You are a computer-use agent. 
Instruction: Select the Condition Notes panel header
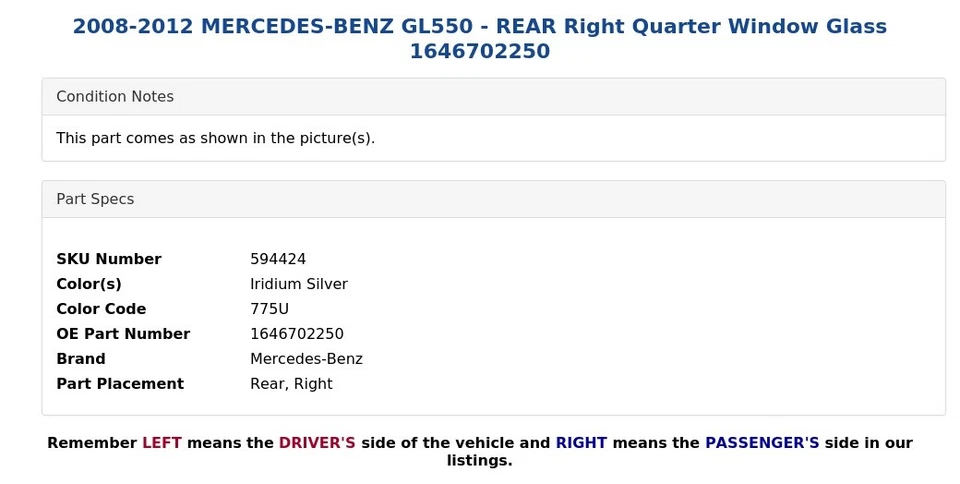[x=115, y=97]
